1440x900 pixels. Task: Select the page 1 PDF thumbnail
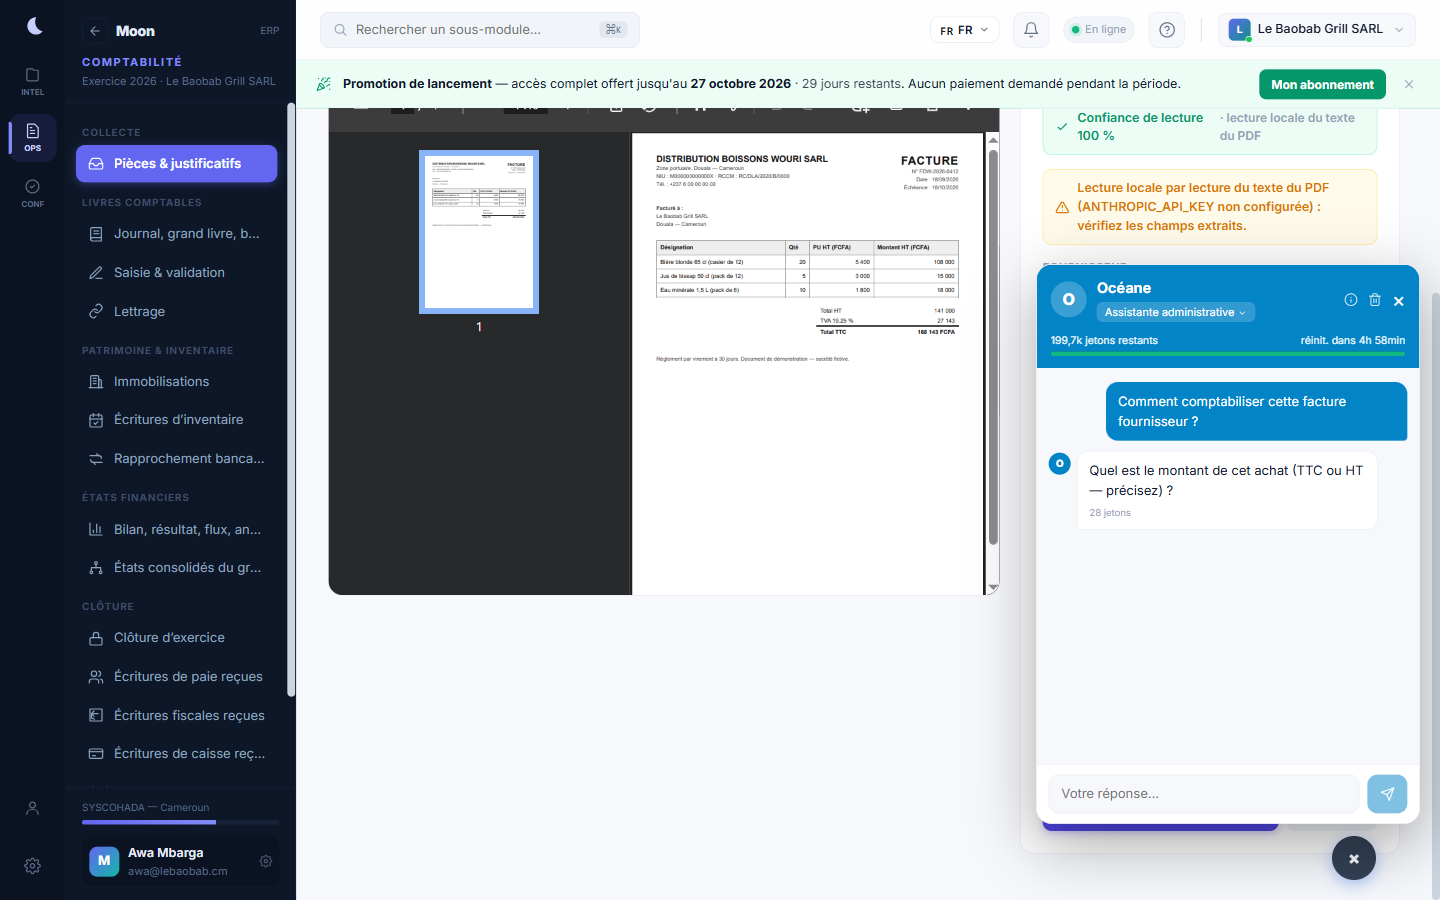tap(479, 232)
